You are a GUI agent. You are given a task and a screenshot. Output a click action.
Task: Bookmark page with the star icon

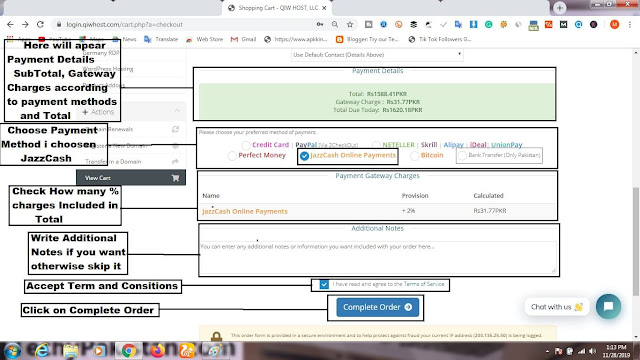(x=350, y=24)
